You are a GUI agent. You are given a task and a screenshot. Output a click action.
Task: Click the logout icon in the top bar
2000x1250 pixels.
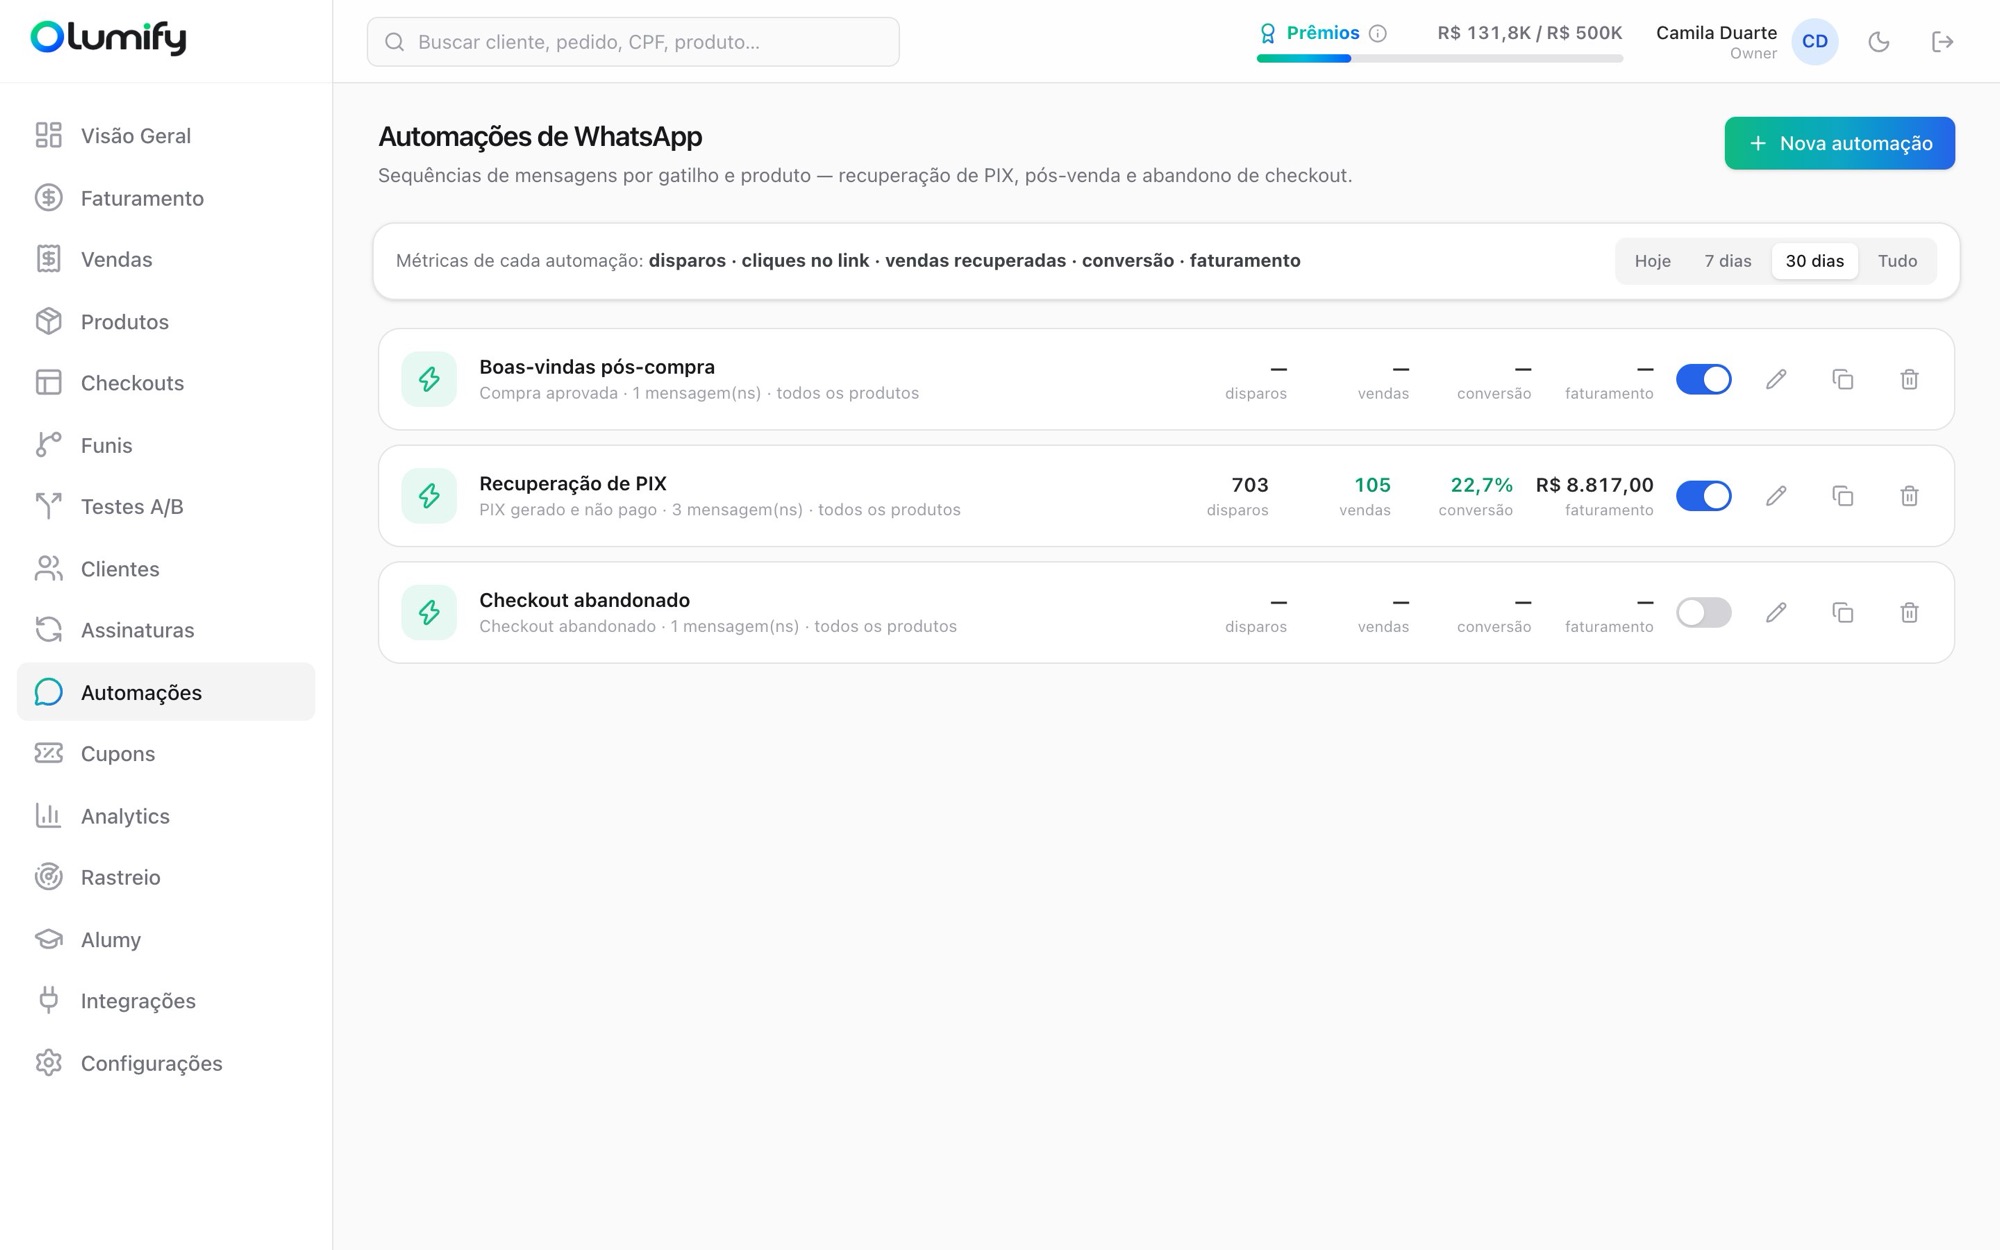click(1942, 42)
